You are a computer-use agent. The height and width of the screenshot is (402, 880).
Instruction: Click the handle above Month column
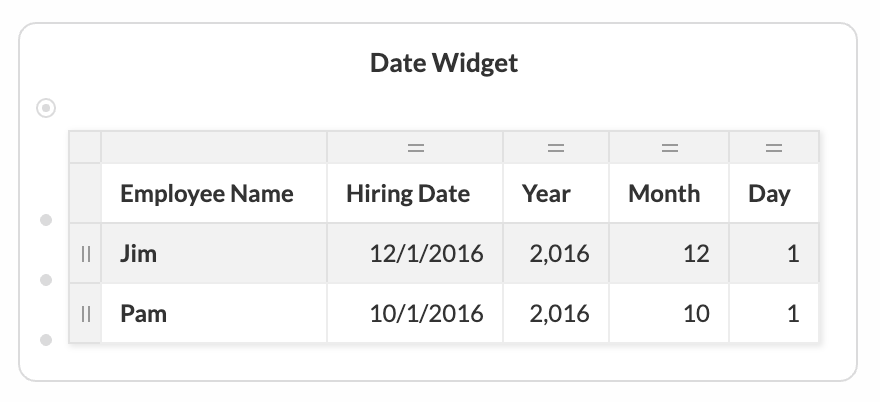pos(670,148)
